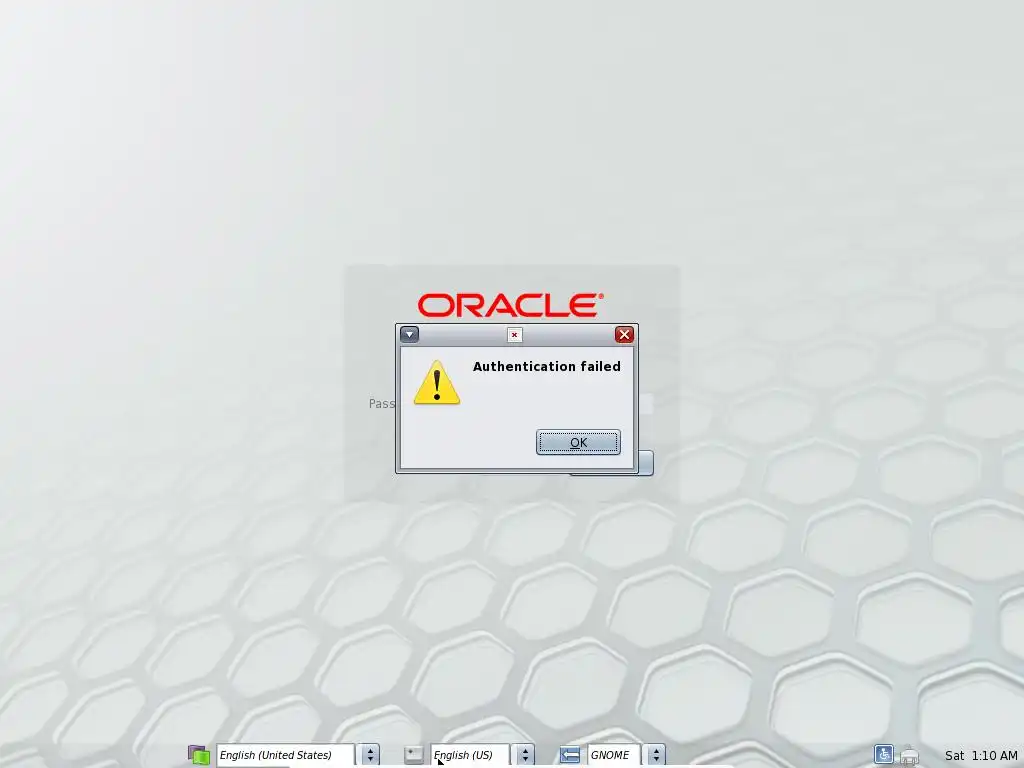Open the accessibility preferences icon

[x=884, y=754]
